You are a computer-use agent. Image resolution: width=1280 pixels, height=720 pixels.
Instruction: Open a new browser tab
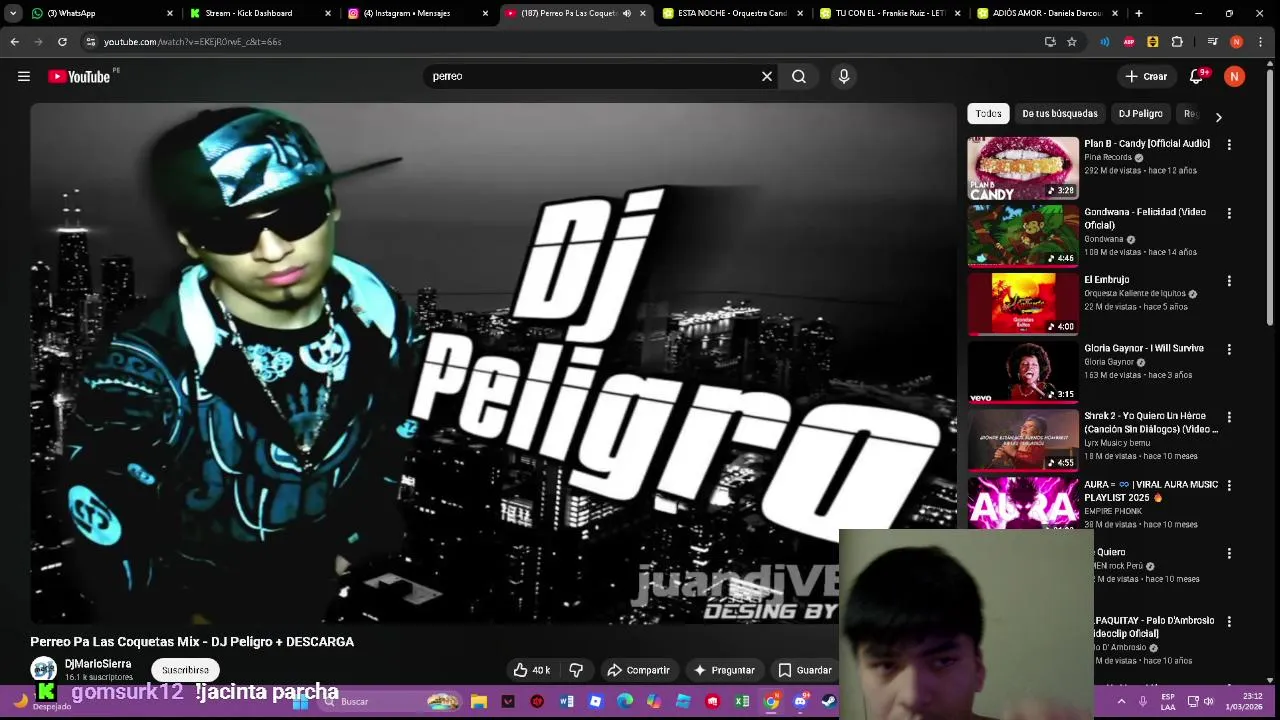click(x=1138, y=13)
